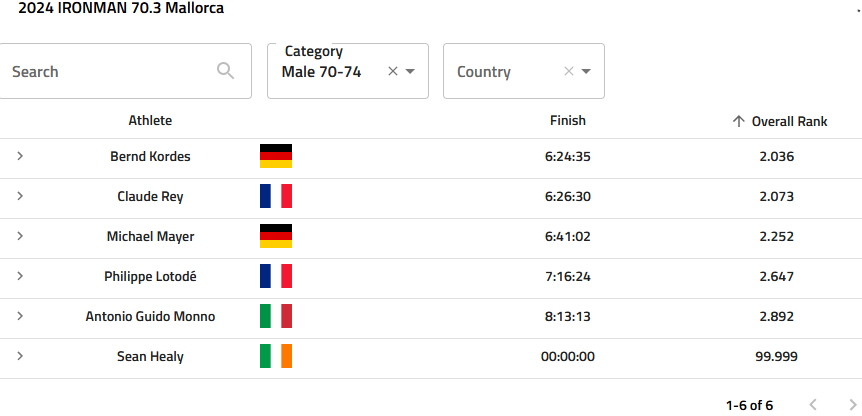
Task: Clear the Male 70-74 category selection
Action: pyautogui.click(x=393, y=71)
